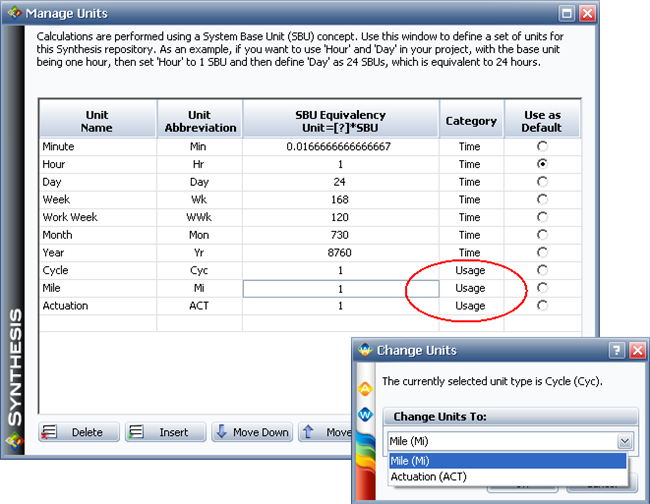
Task: Choose Year as the default unit
Action: click(x=542, y=253)
